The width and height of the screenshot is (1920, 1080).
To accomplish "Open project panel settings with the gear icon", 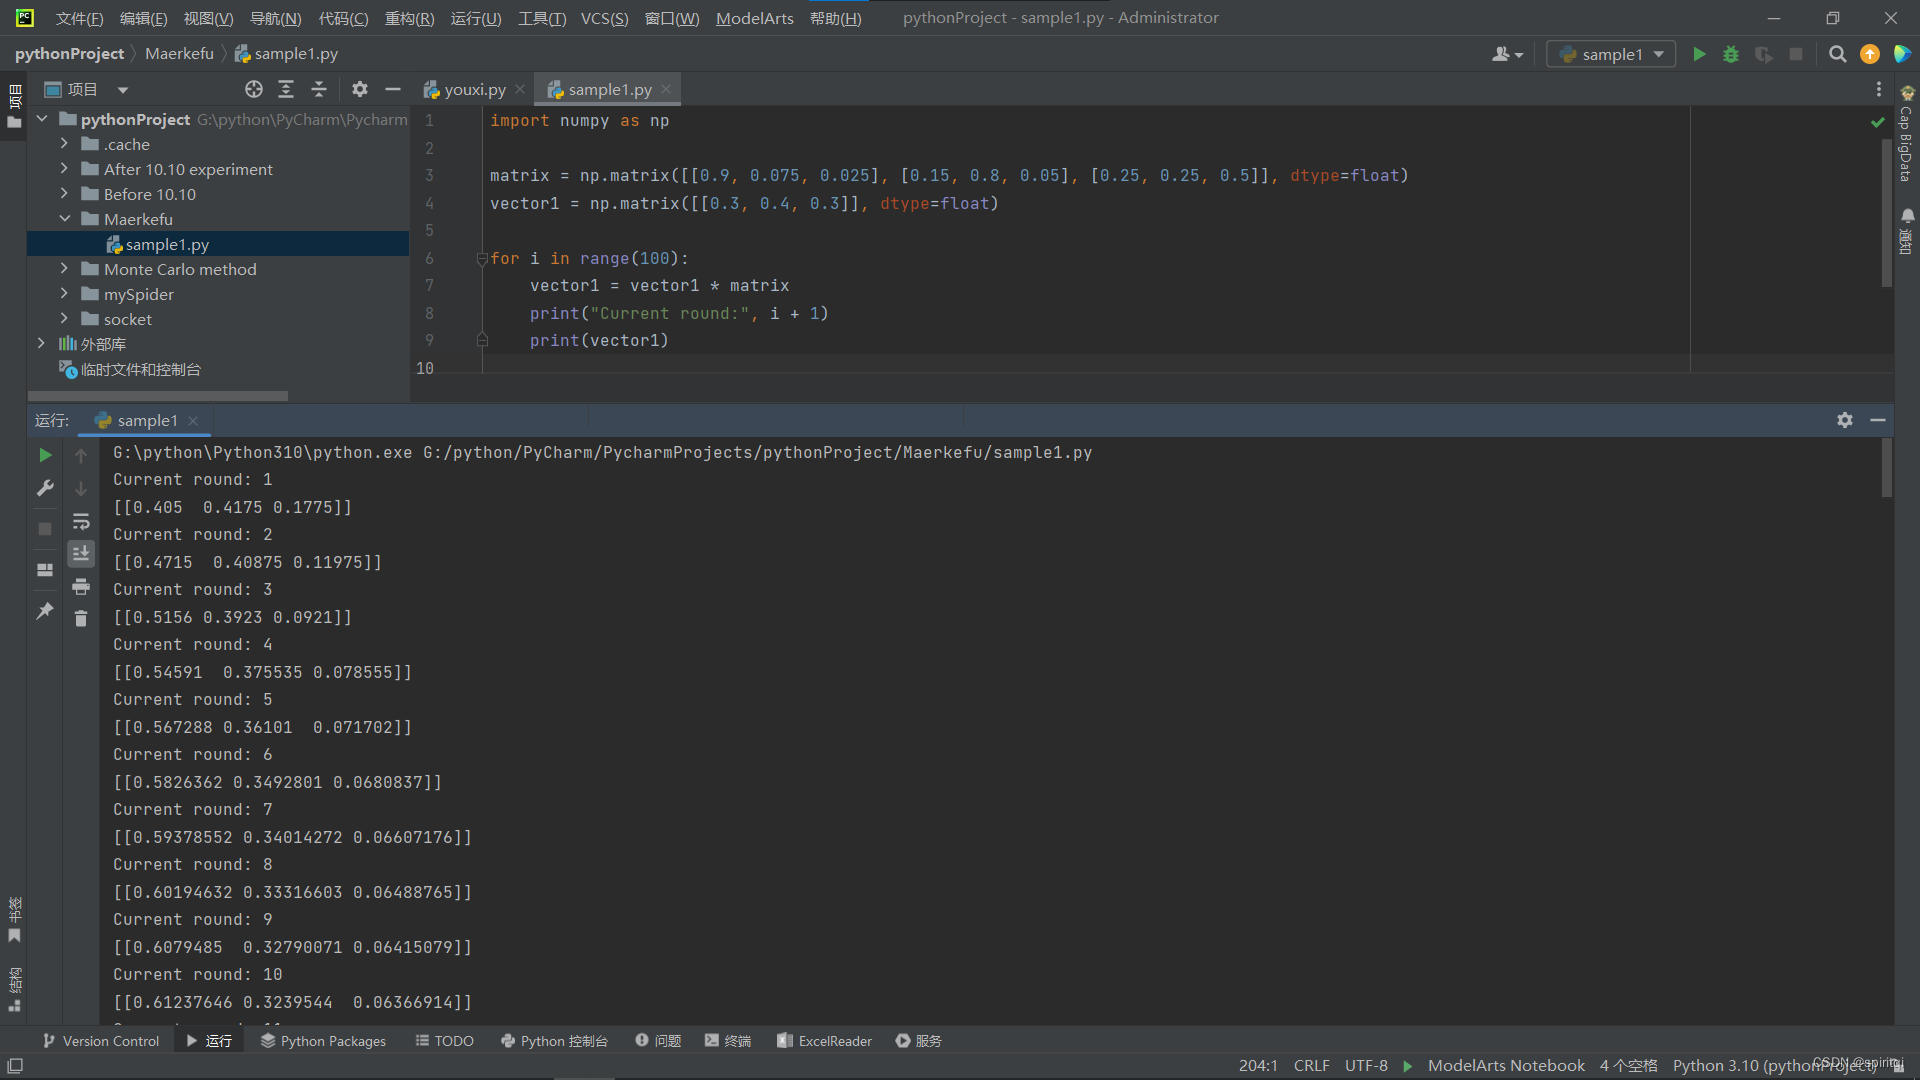I will (x=360, y=89).
